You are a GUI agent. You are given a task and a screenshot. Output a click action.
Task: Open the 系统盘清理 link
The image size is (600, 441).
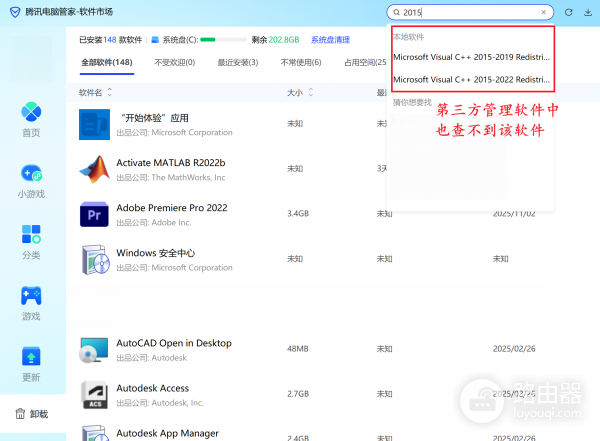point(330,39)
